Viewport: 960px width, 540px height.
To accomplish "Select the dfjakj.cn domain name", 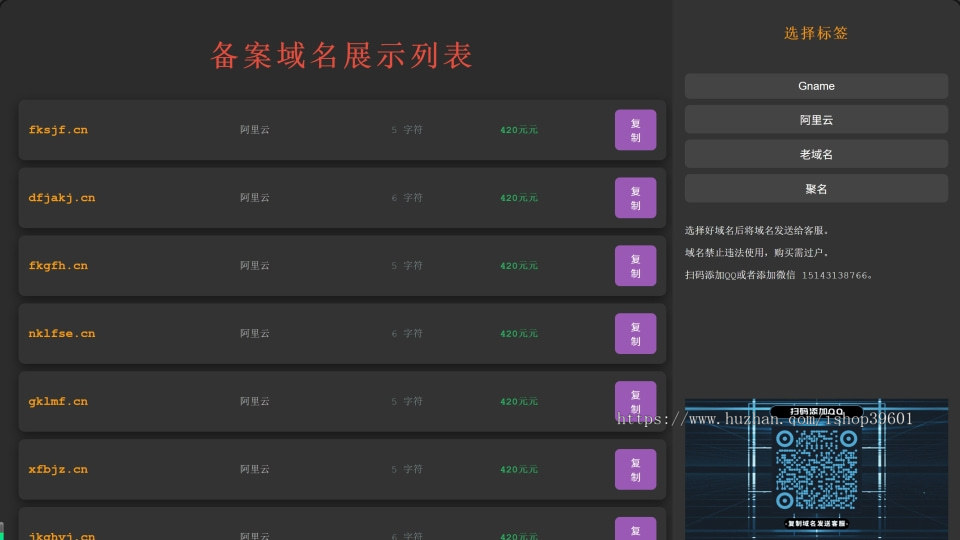I will click(x=62, y=198).
